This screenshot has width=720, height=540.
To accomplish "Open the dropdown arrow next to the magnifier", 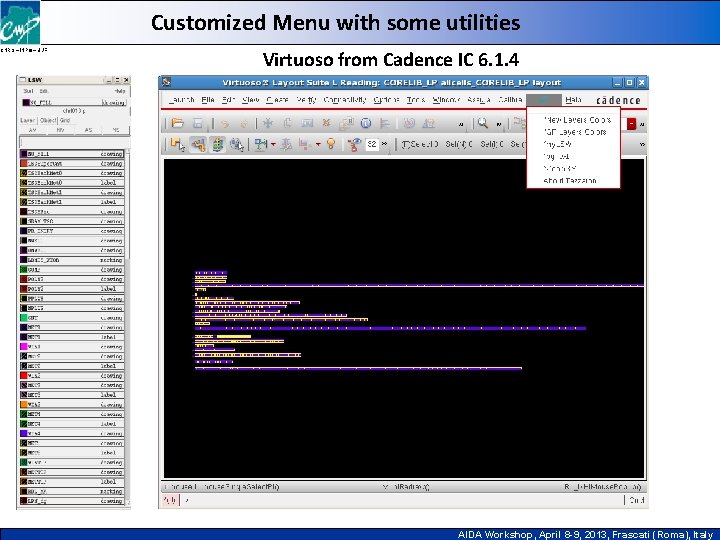I will coord(498,124).
